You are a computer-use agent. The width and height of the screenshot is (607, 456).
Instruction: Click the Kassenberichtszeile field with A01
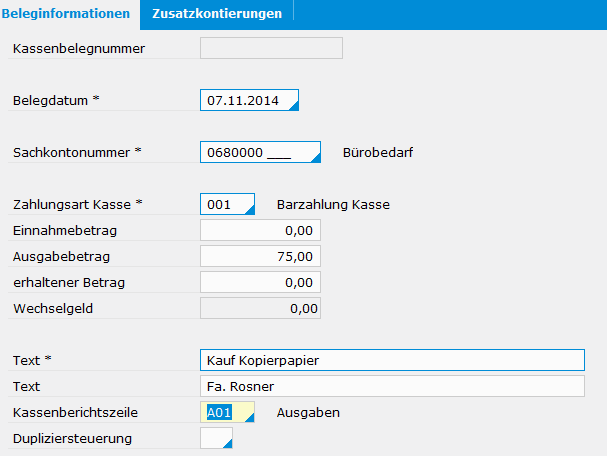click(x=227, y=412)
